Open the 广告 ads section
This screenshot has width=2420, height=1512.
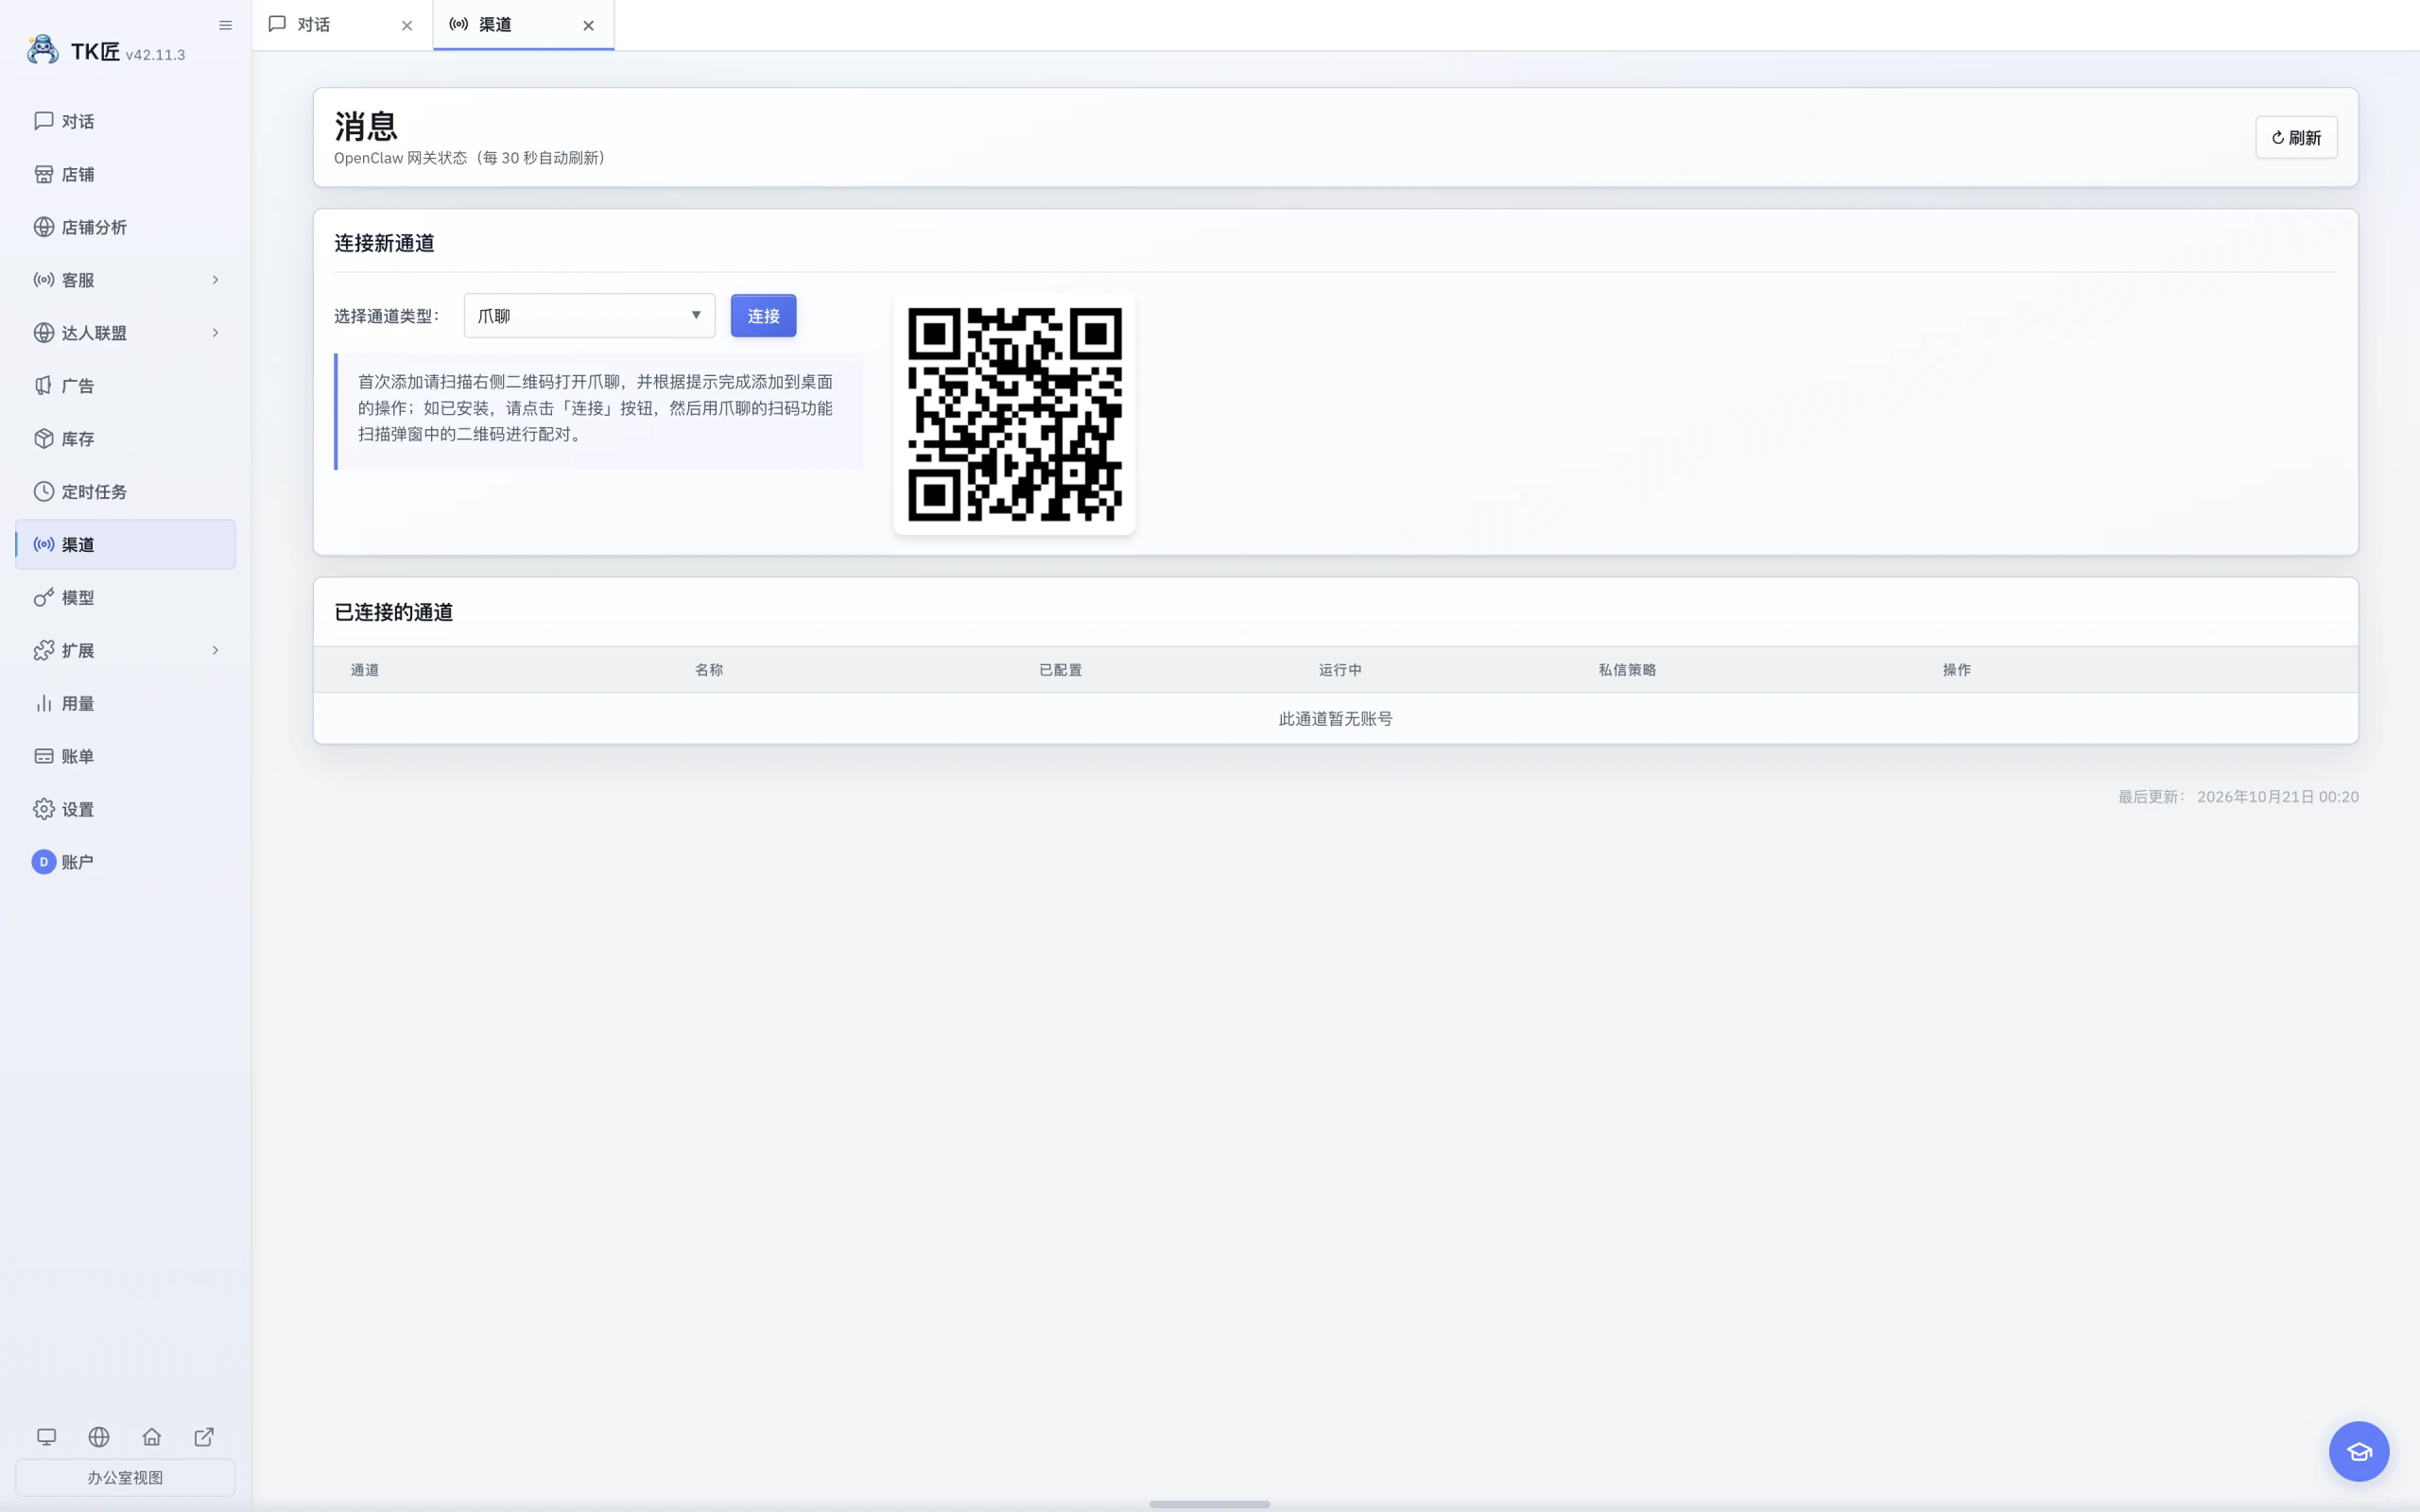click(x=125, y=386)
